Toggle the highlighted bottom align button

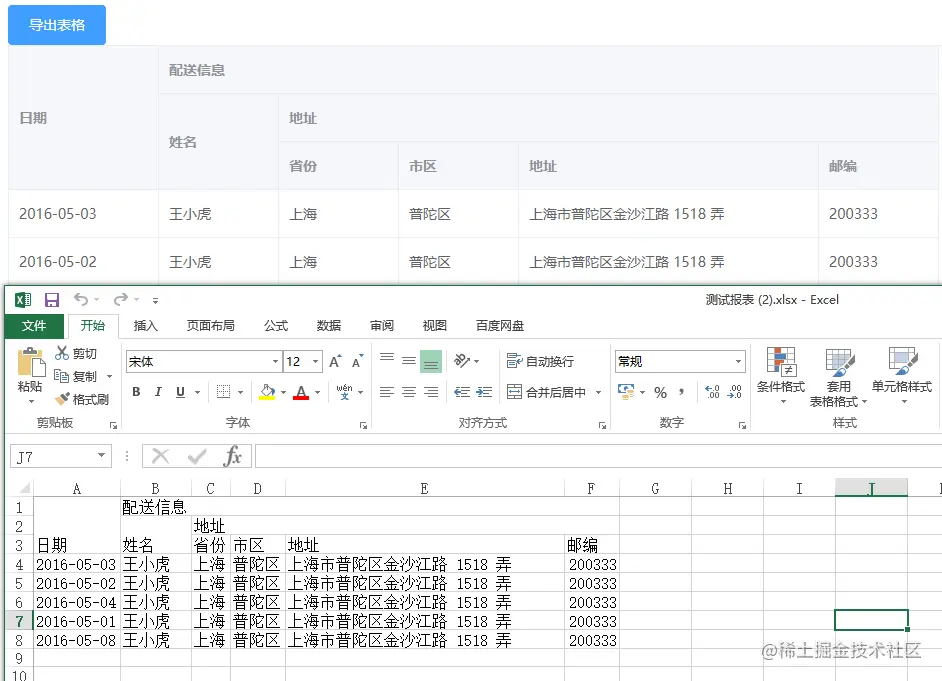tap(431, 362)
